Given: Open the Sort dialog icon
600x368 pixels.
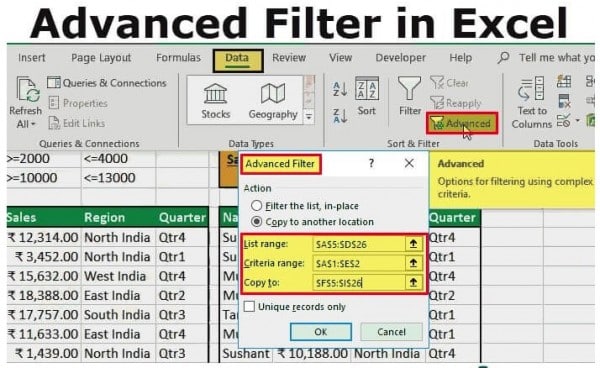Looking at the screenshot, I should pyautogui.click(x=367, y=89).
